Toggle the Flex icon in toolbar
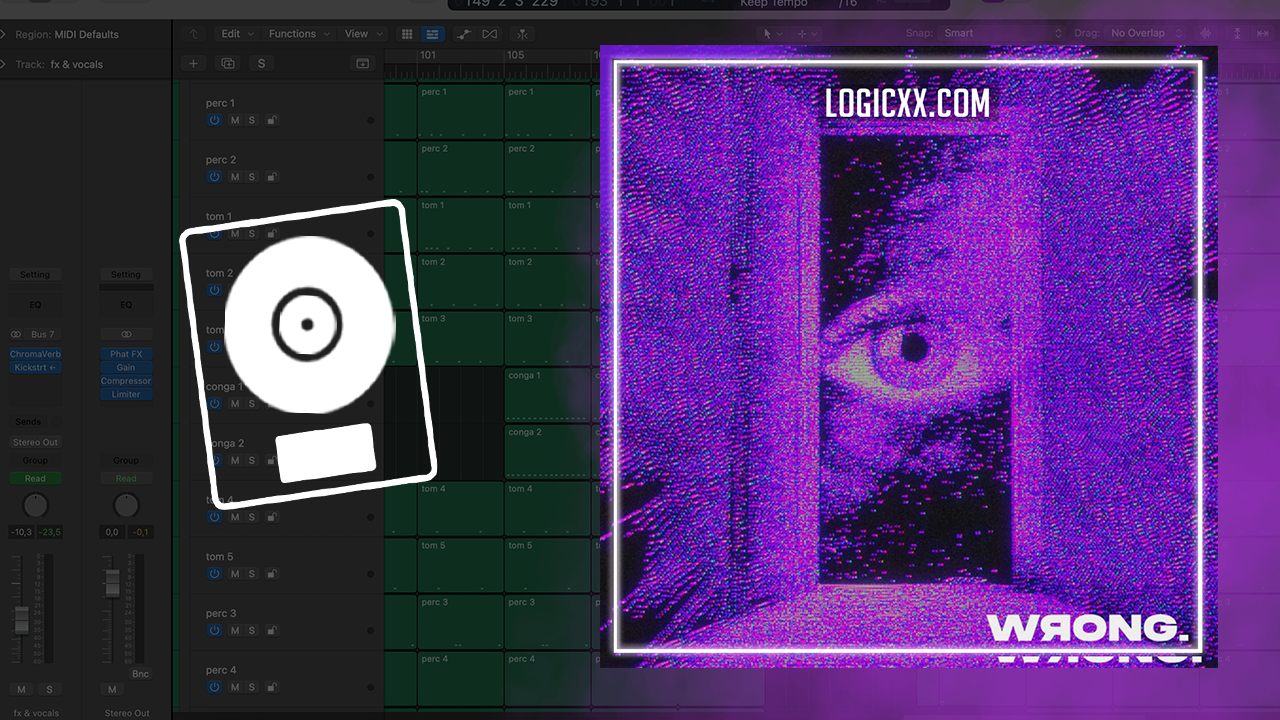Viewport: 1280px width, 720px height. pos(489,34)
